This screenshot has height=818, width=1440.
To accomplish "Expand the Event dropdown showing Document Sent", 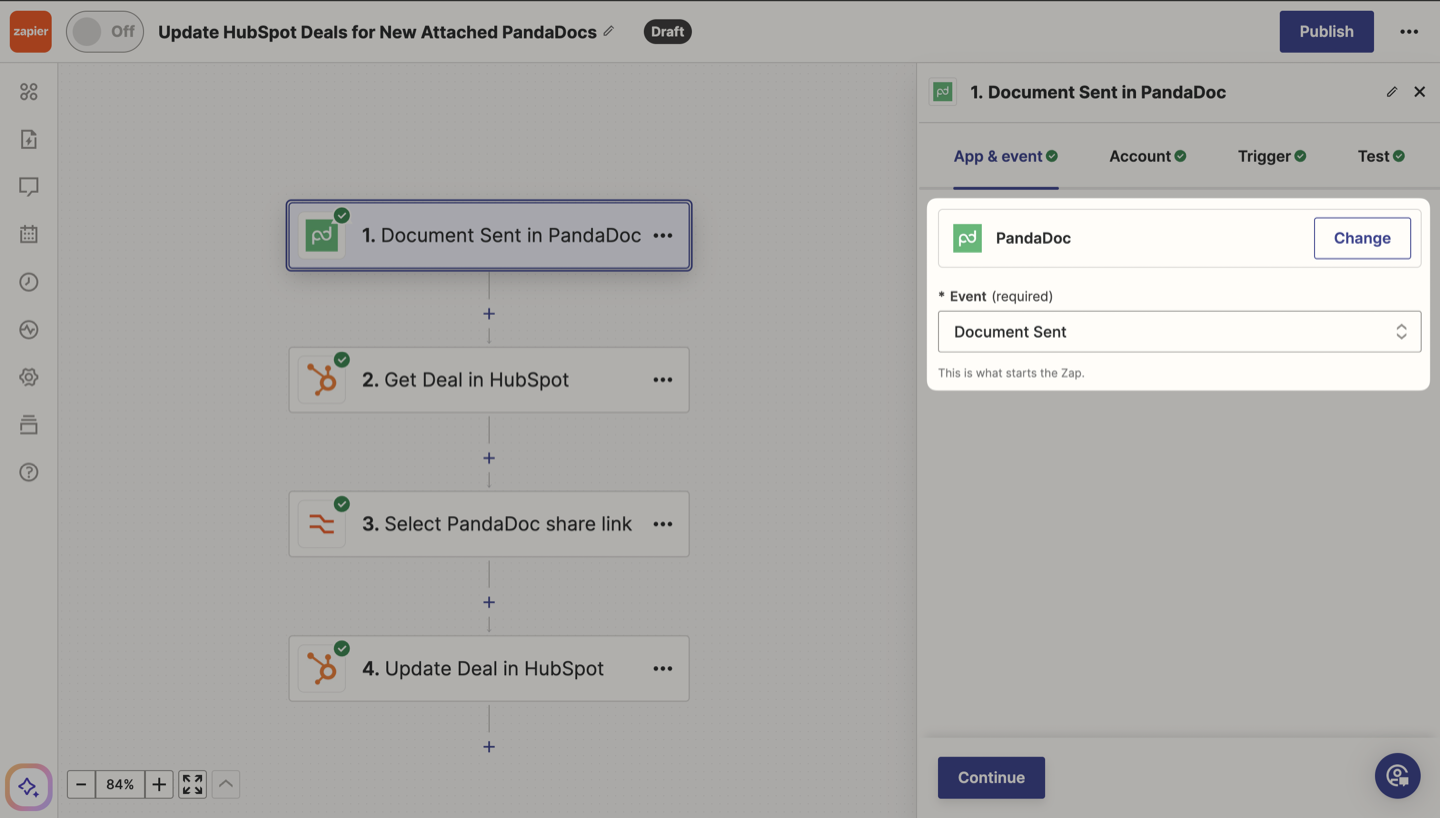I will [1179, 332].
